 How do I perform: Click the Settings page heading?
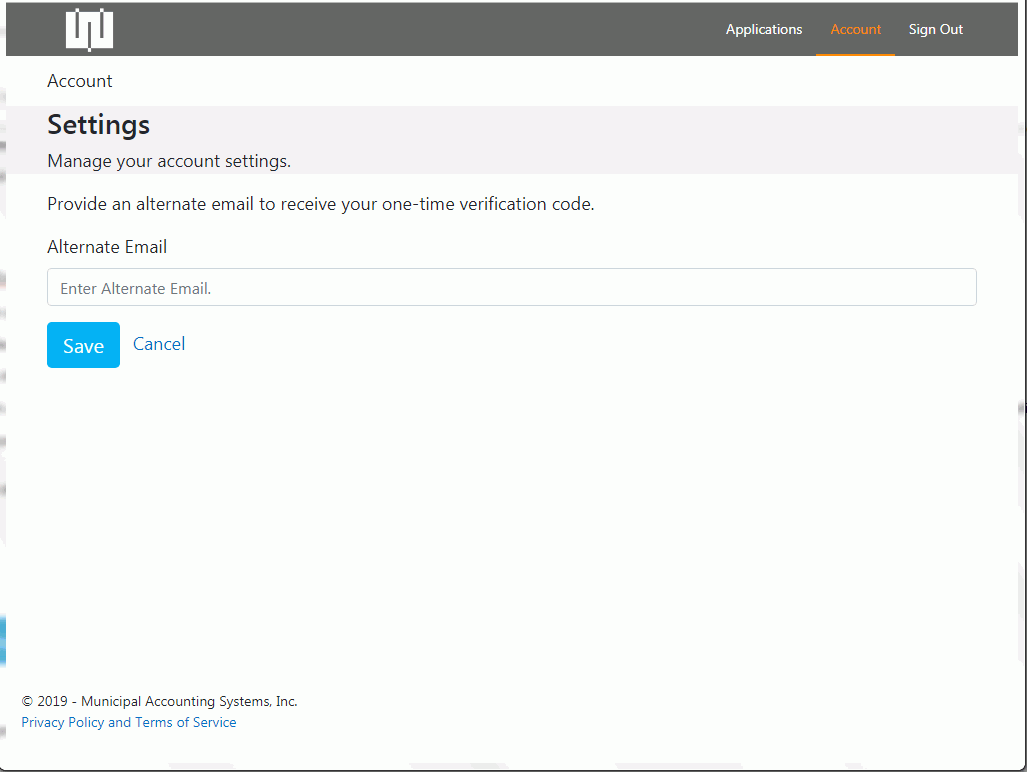pyautogui.click(x=98, y=125)
